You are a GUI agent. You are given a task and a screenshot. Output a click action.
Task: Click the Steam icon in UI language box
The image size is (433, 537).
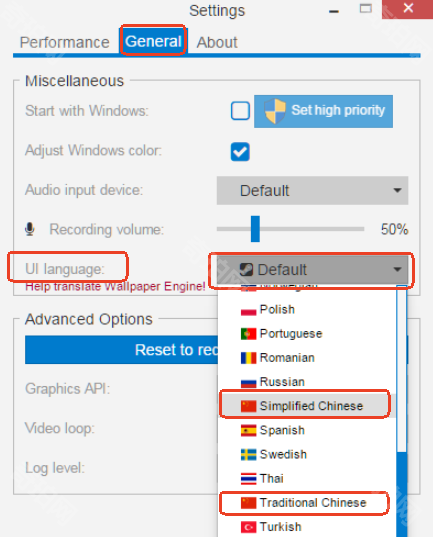click(x=246, y=270)
